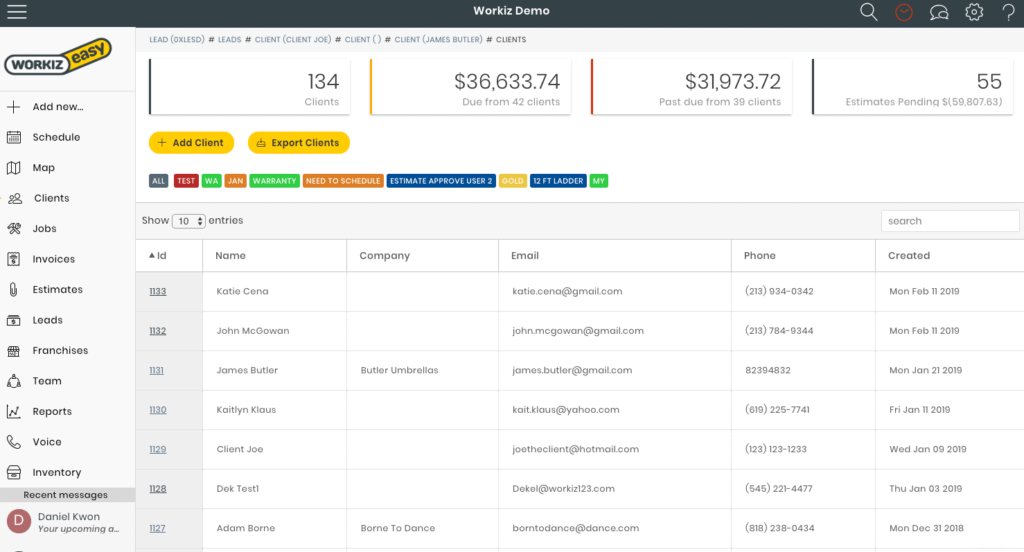Open client ID 1133 link
Viewport: 1024px width, 552px height.
[x=158, y=291]
